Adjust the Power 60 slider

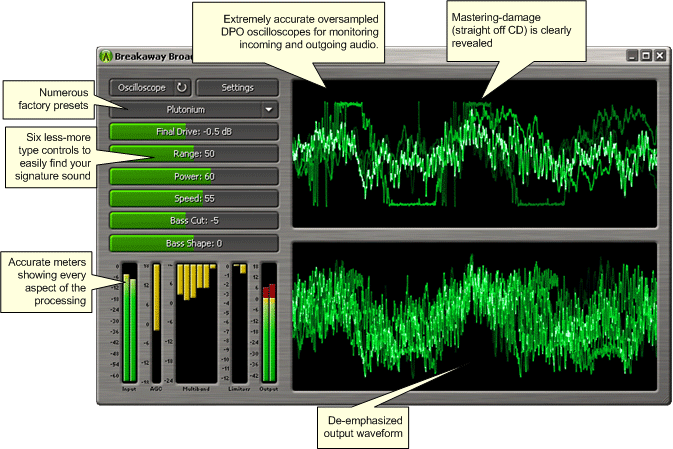point(194,176)
